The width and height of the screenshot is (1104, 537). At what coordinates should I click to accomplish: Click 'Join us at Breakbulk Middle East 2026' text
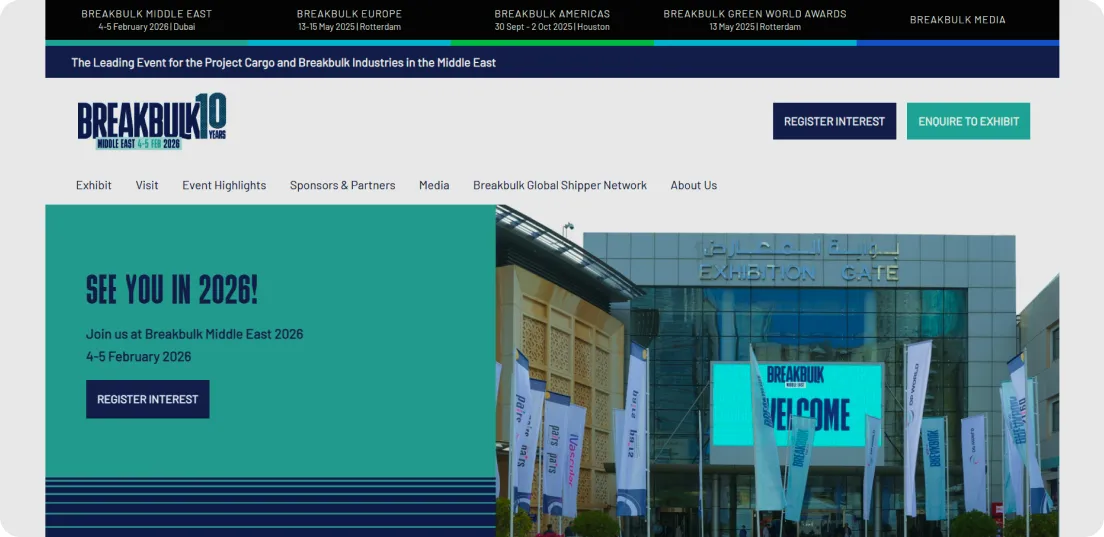coord(194,334)
